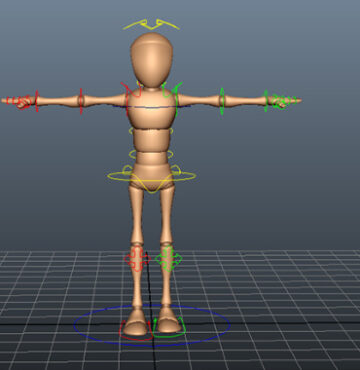Select the yellow mid-spine ring control at waist
Viewport: 360px width, 370px height.
[151, 154]
